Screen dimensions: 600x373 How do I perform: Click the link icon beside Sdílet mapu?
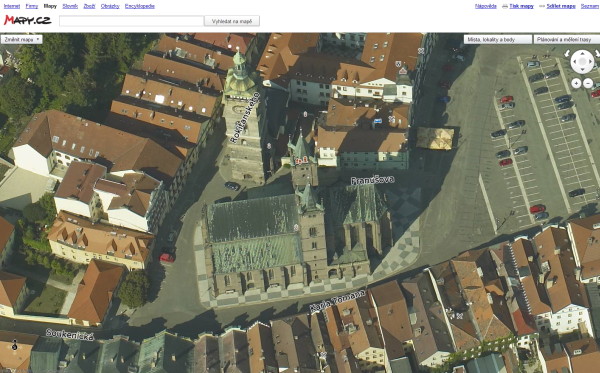tap(542, 6)
